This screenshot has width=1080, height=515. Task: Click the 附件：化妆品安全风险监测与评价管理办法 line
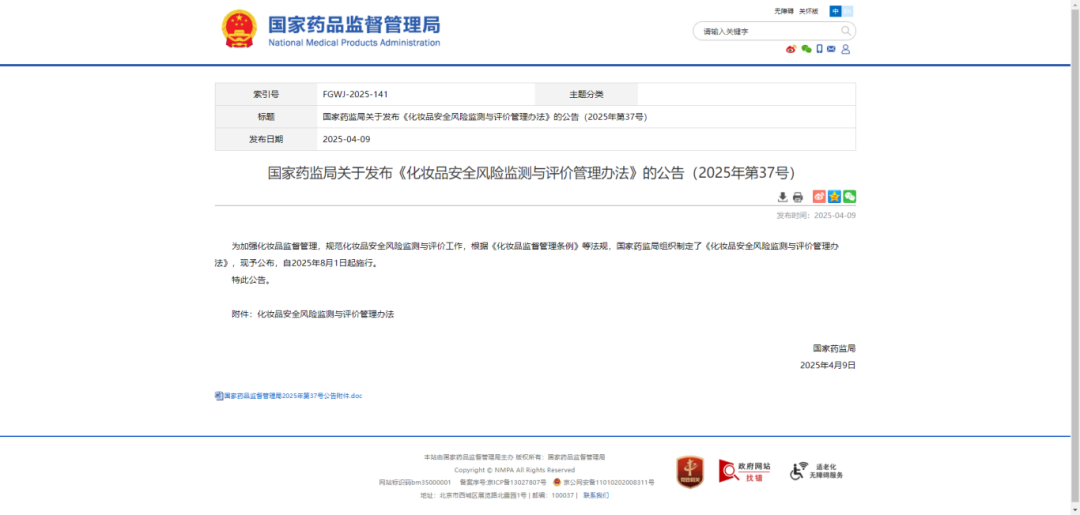(x=313, y=314)
